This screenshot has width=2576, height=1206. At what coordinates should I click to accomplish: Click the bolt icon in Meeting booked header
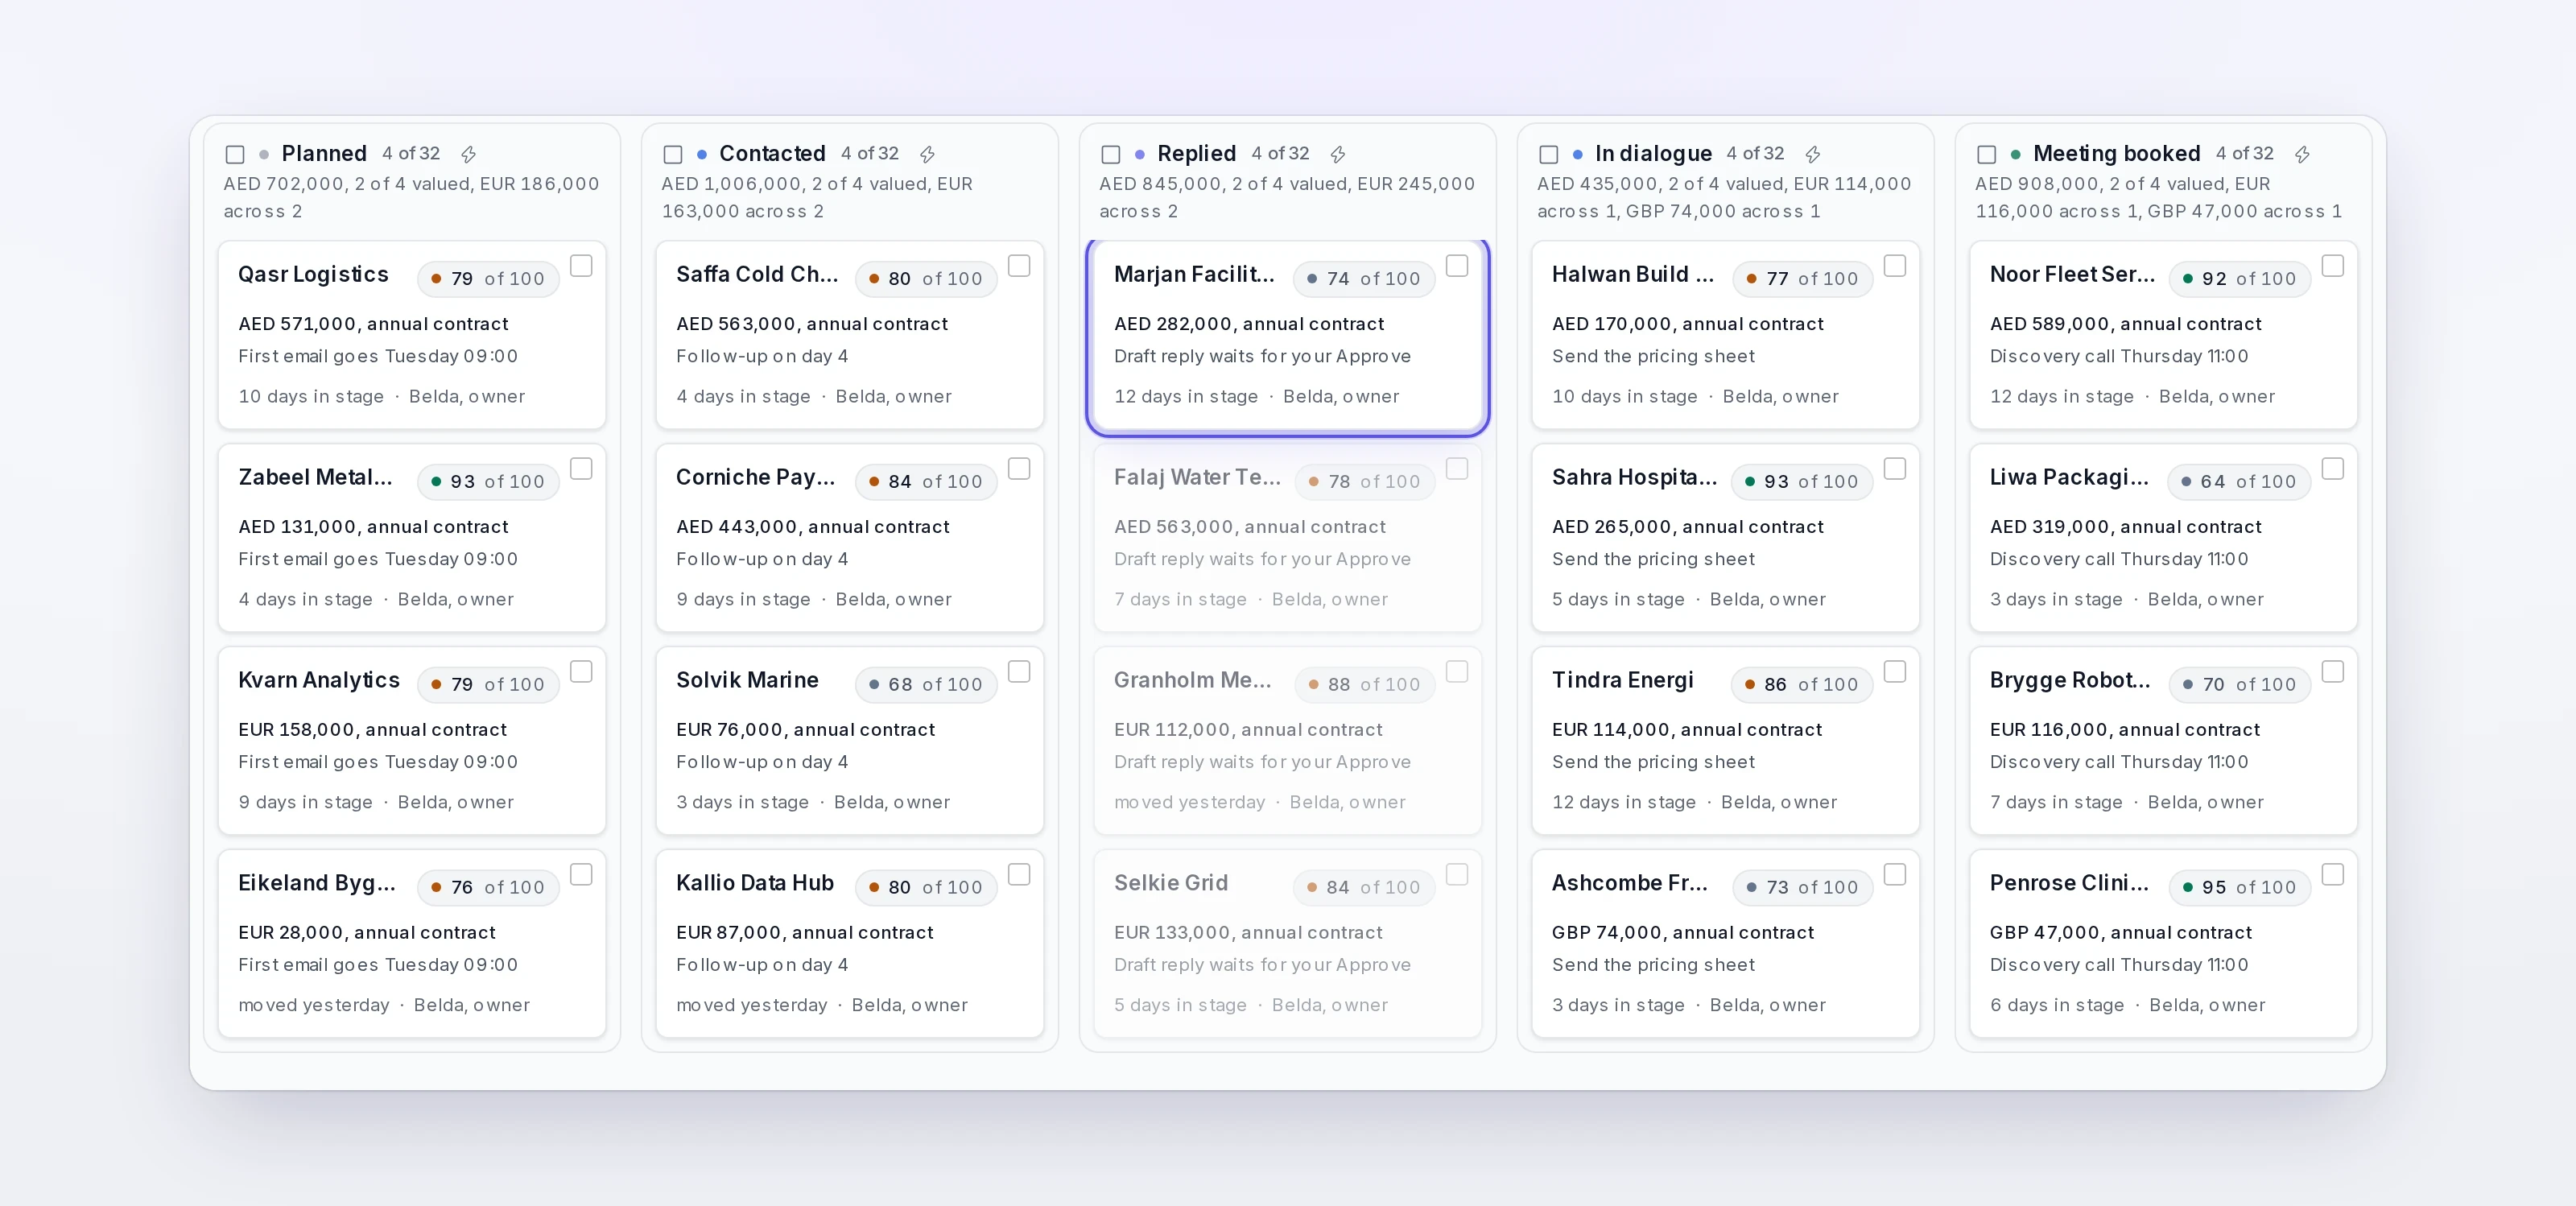(x=2302, y=154)
